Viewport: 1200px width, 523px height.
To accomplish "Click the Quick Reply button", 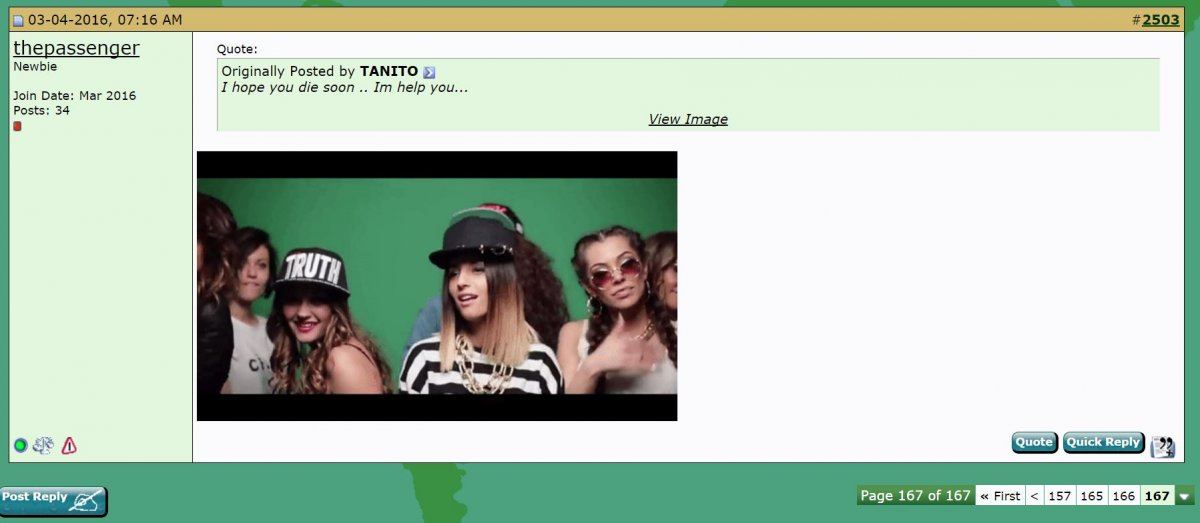I will 1103,442.
